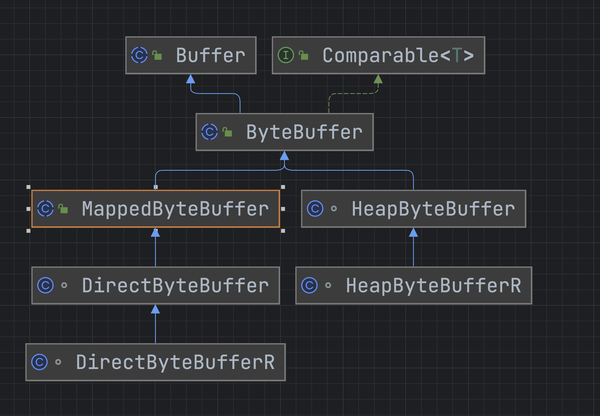600x416 pixels.
Task: Click the class icon on HeapByteBuffer node
Action: click(x=315, y=209)
